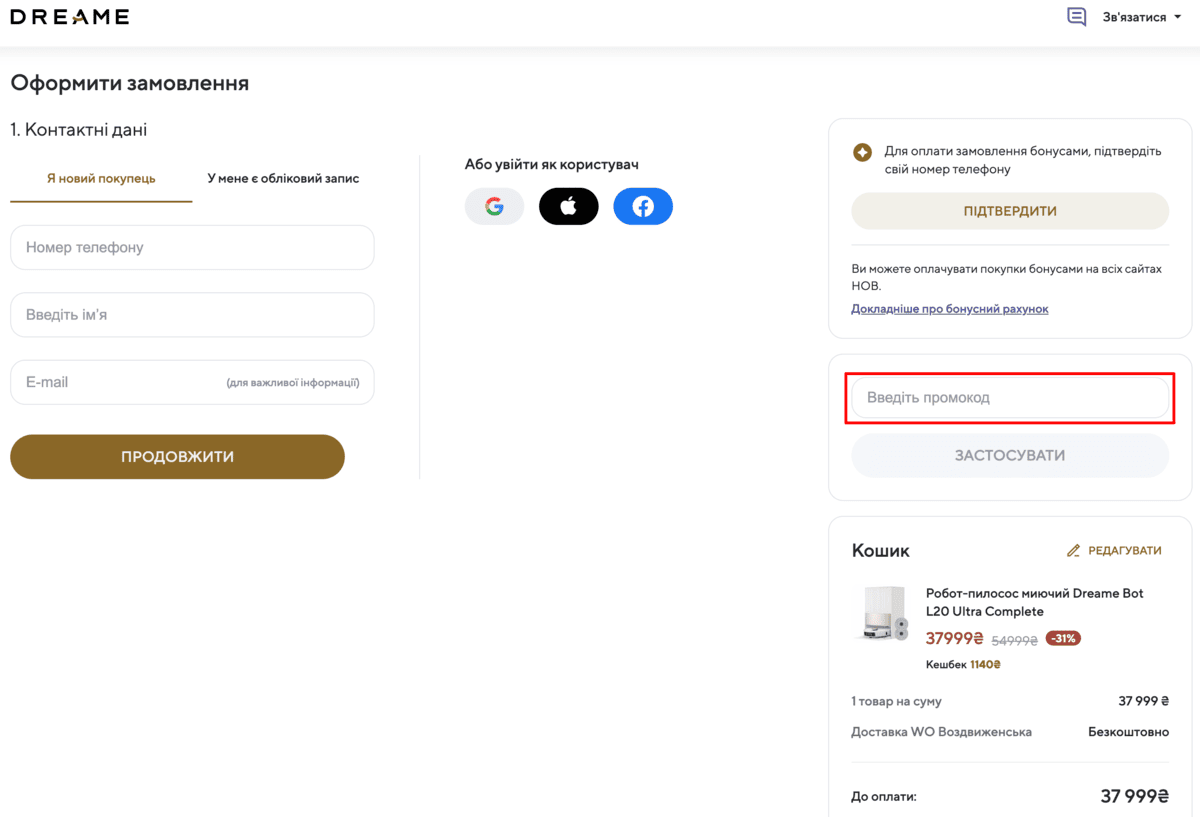Click the ПІДТВЕРДИТИ button

[1010, 211]
